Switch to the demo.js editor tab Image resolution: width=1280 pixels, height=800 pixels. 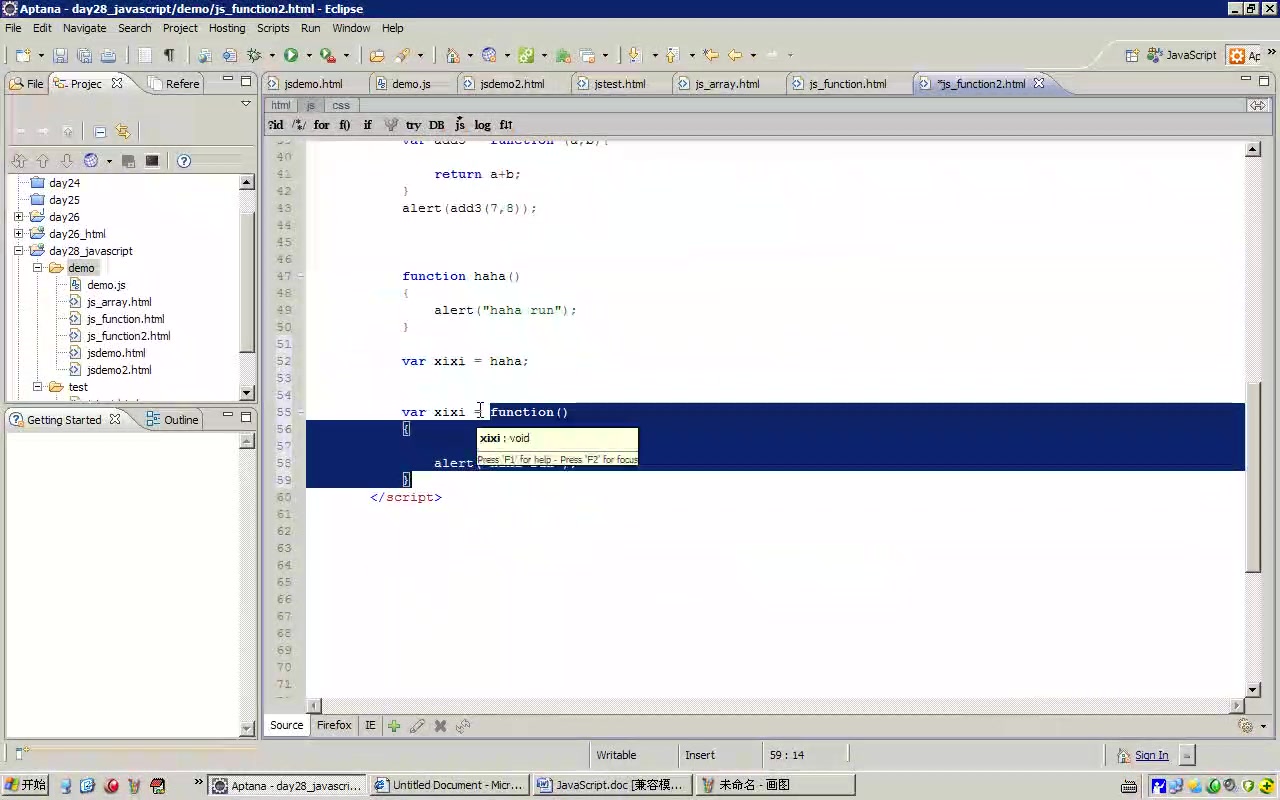coord(411,84)
